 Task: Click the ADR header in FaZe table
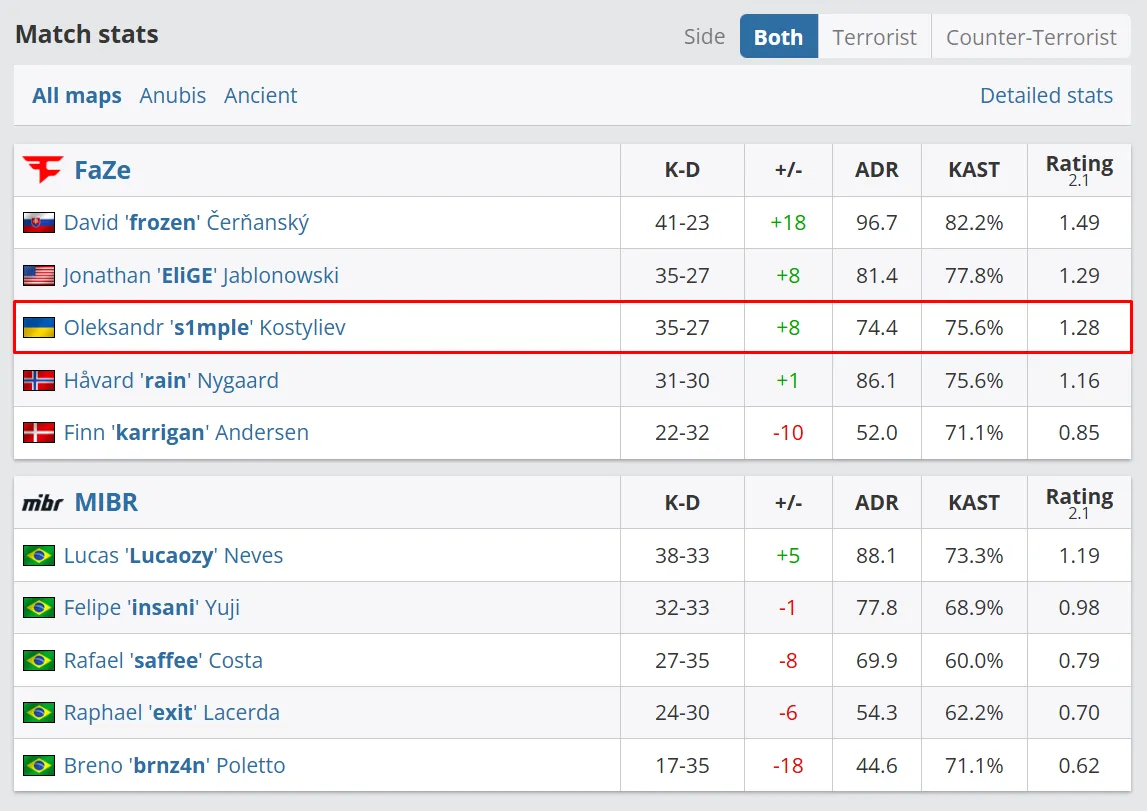[x=876, y=170]
